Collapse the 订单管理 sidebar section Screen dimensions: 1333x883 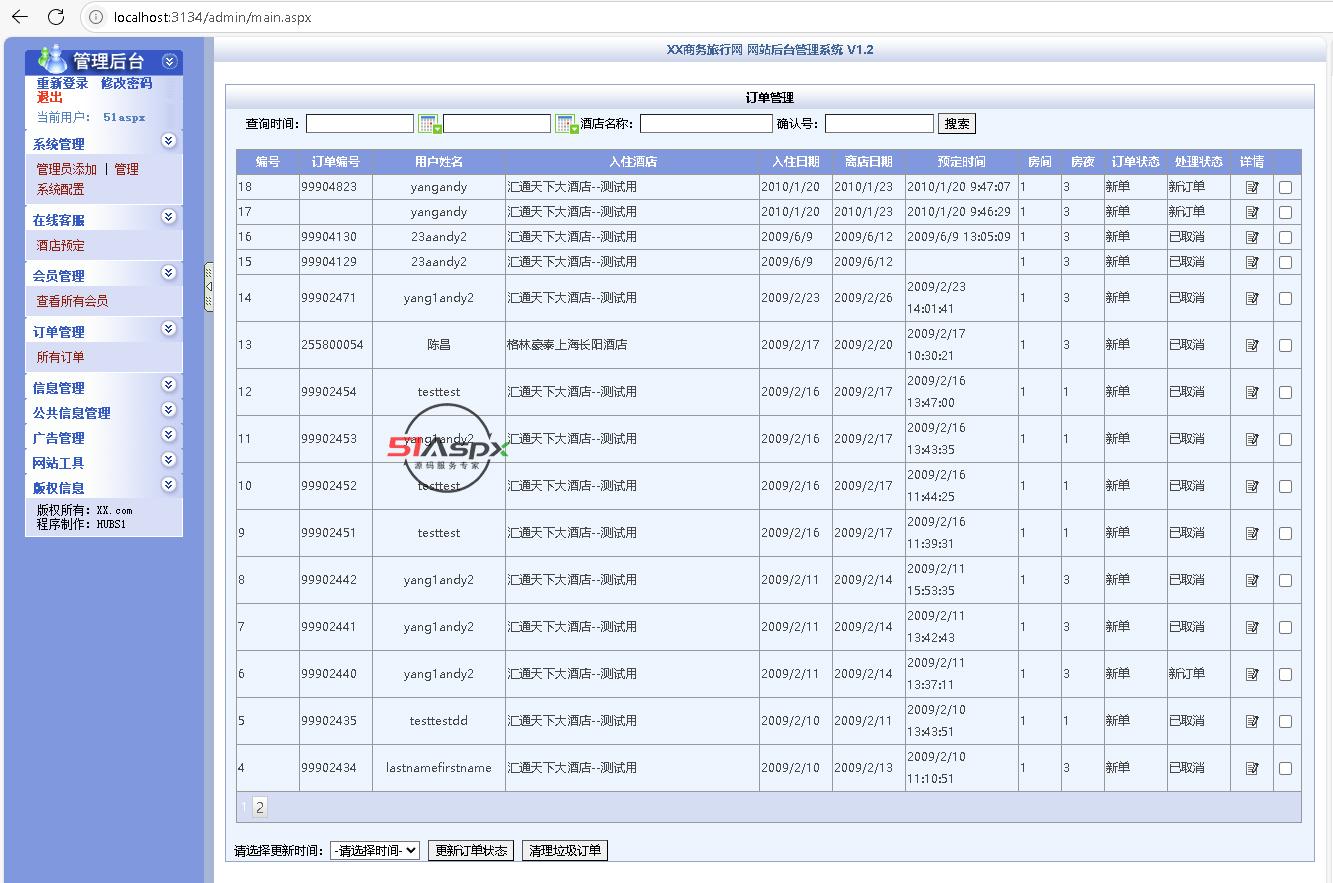pos(169,329)
